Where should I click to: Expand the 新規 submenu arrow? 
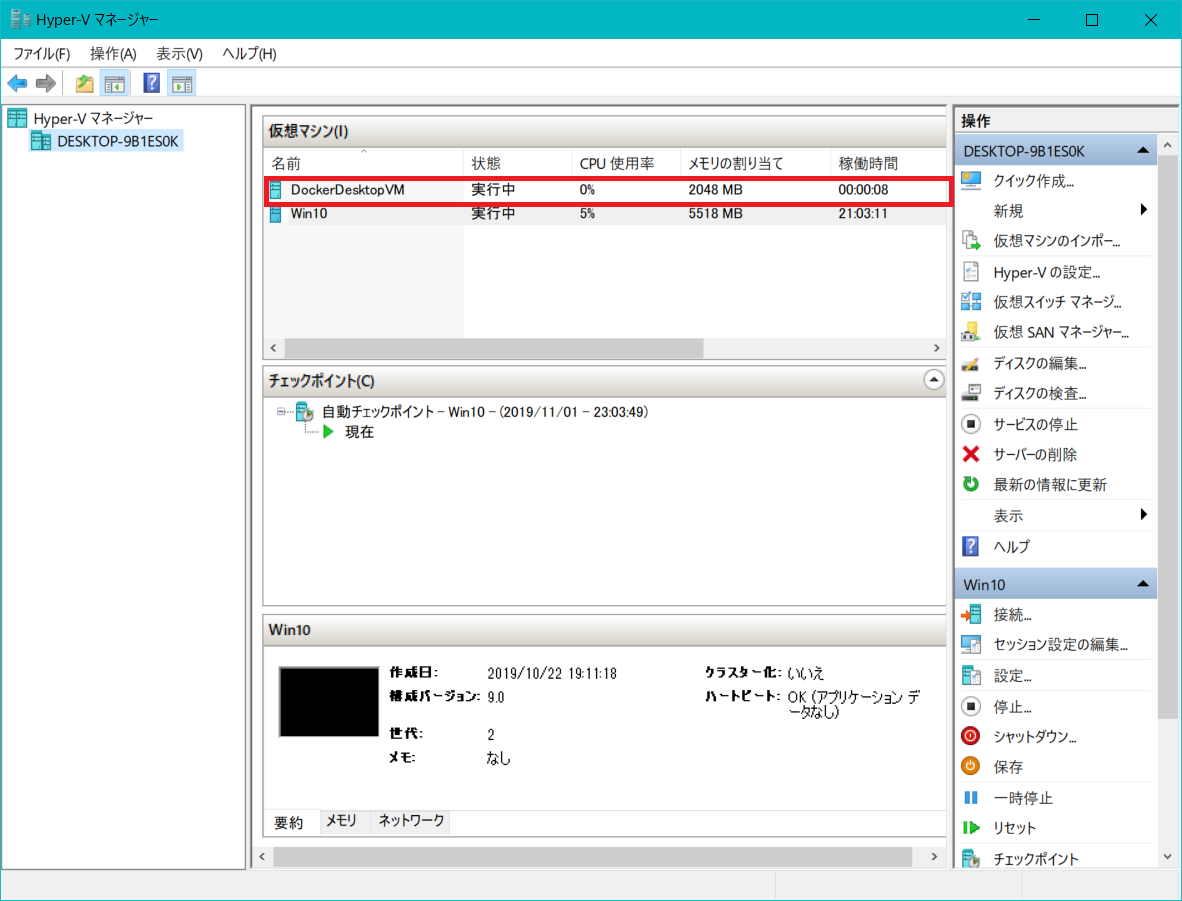1144,210
